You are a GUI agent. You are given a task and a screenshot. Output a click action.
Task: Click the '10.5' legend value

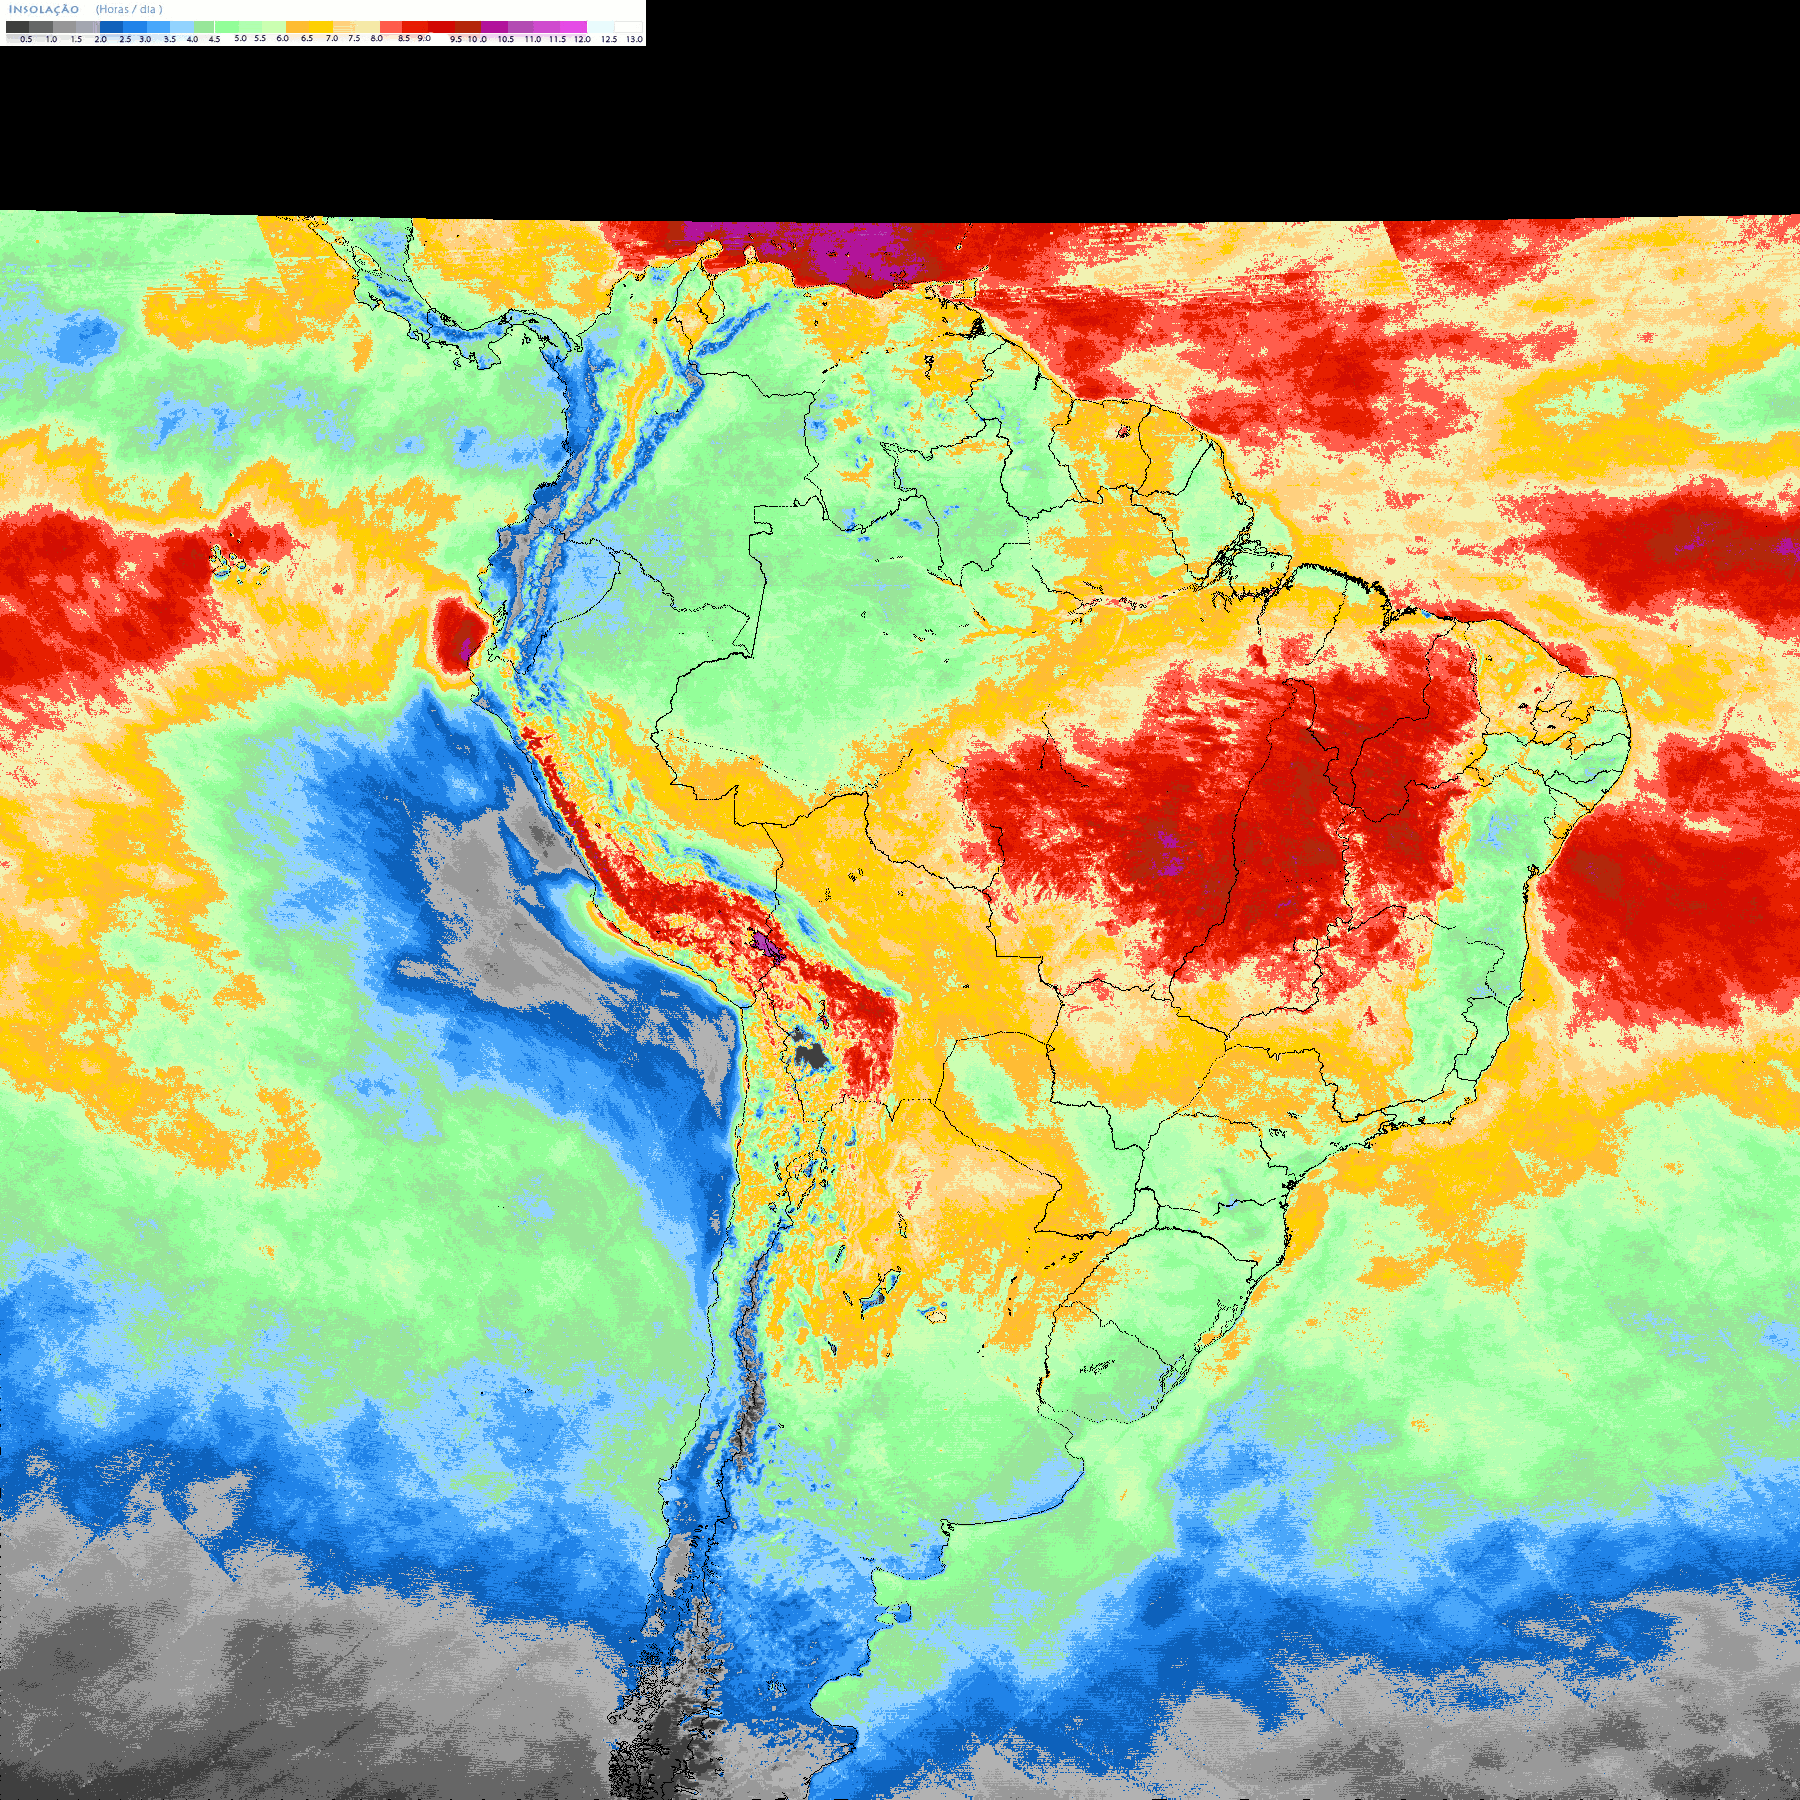click(x=506, y=39)
